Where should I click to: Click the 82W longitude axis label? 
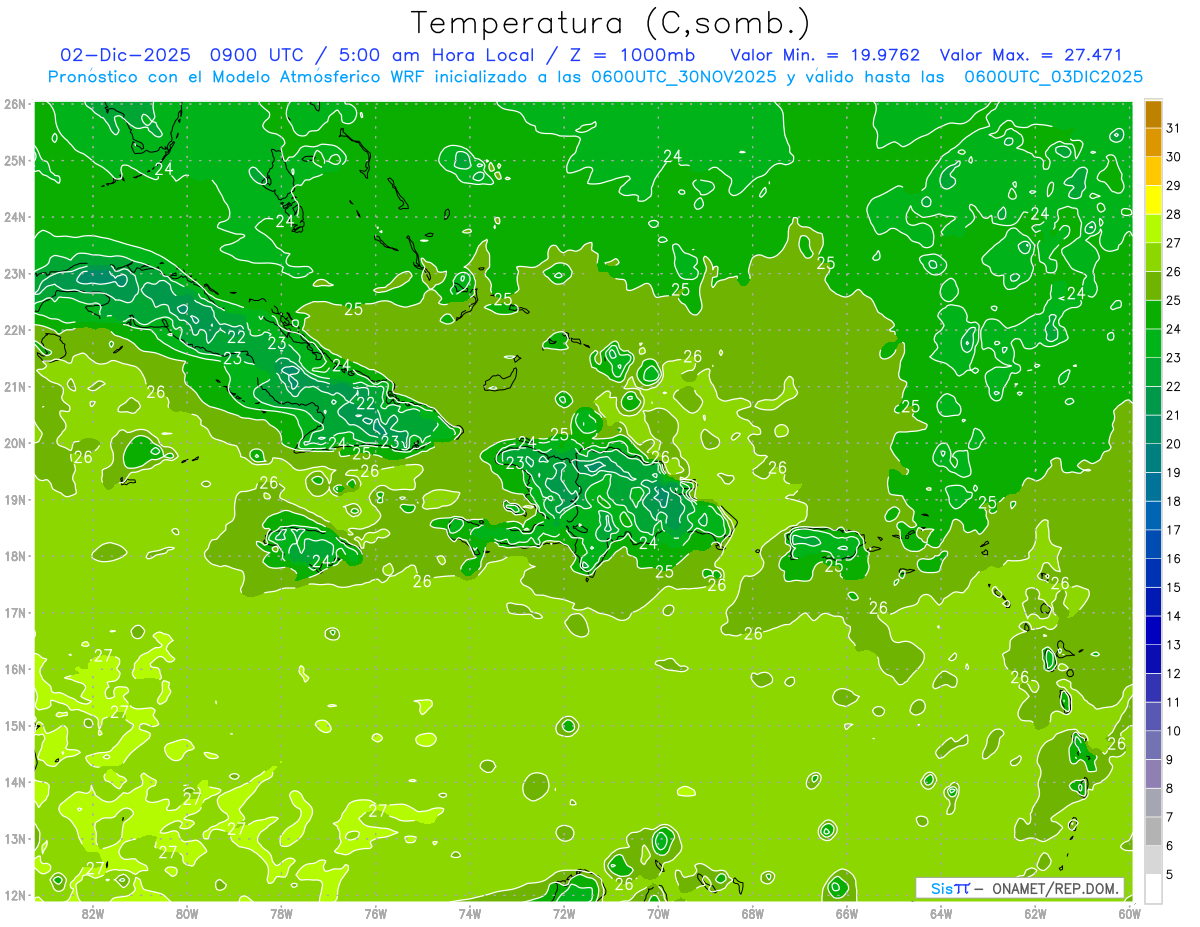tap(93, 913)
